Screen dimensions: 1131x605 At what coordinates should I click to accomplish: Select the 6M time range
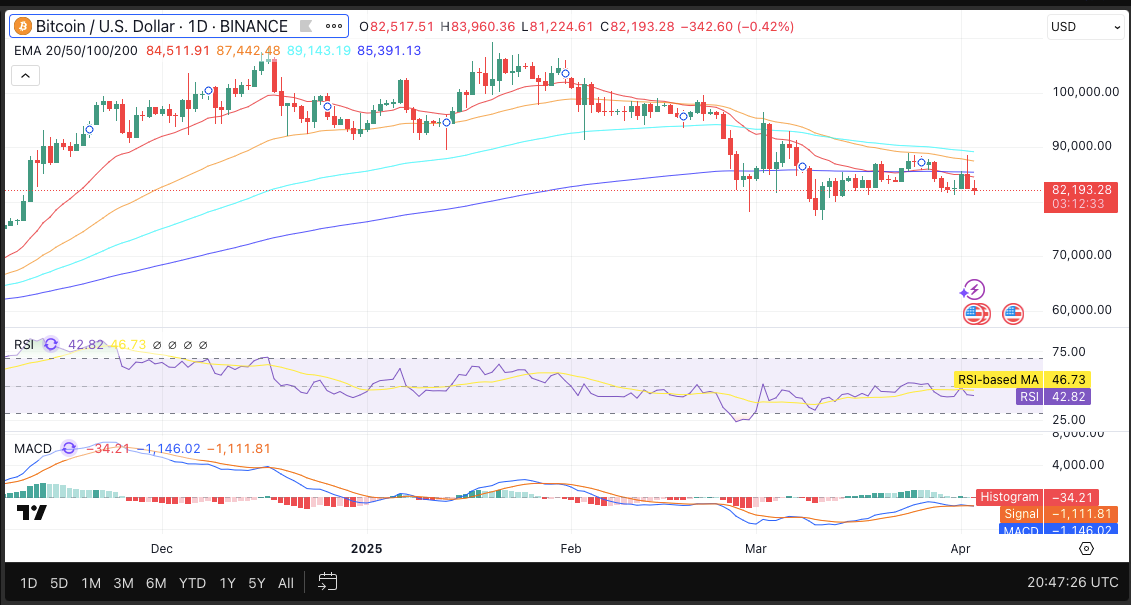(x=156, y=583)
